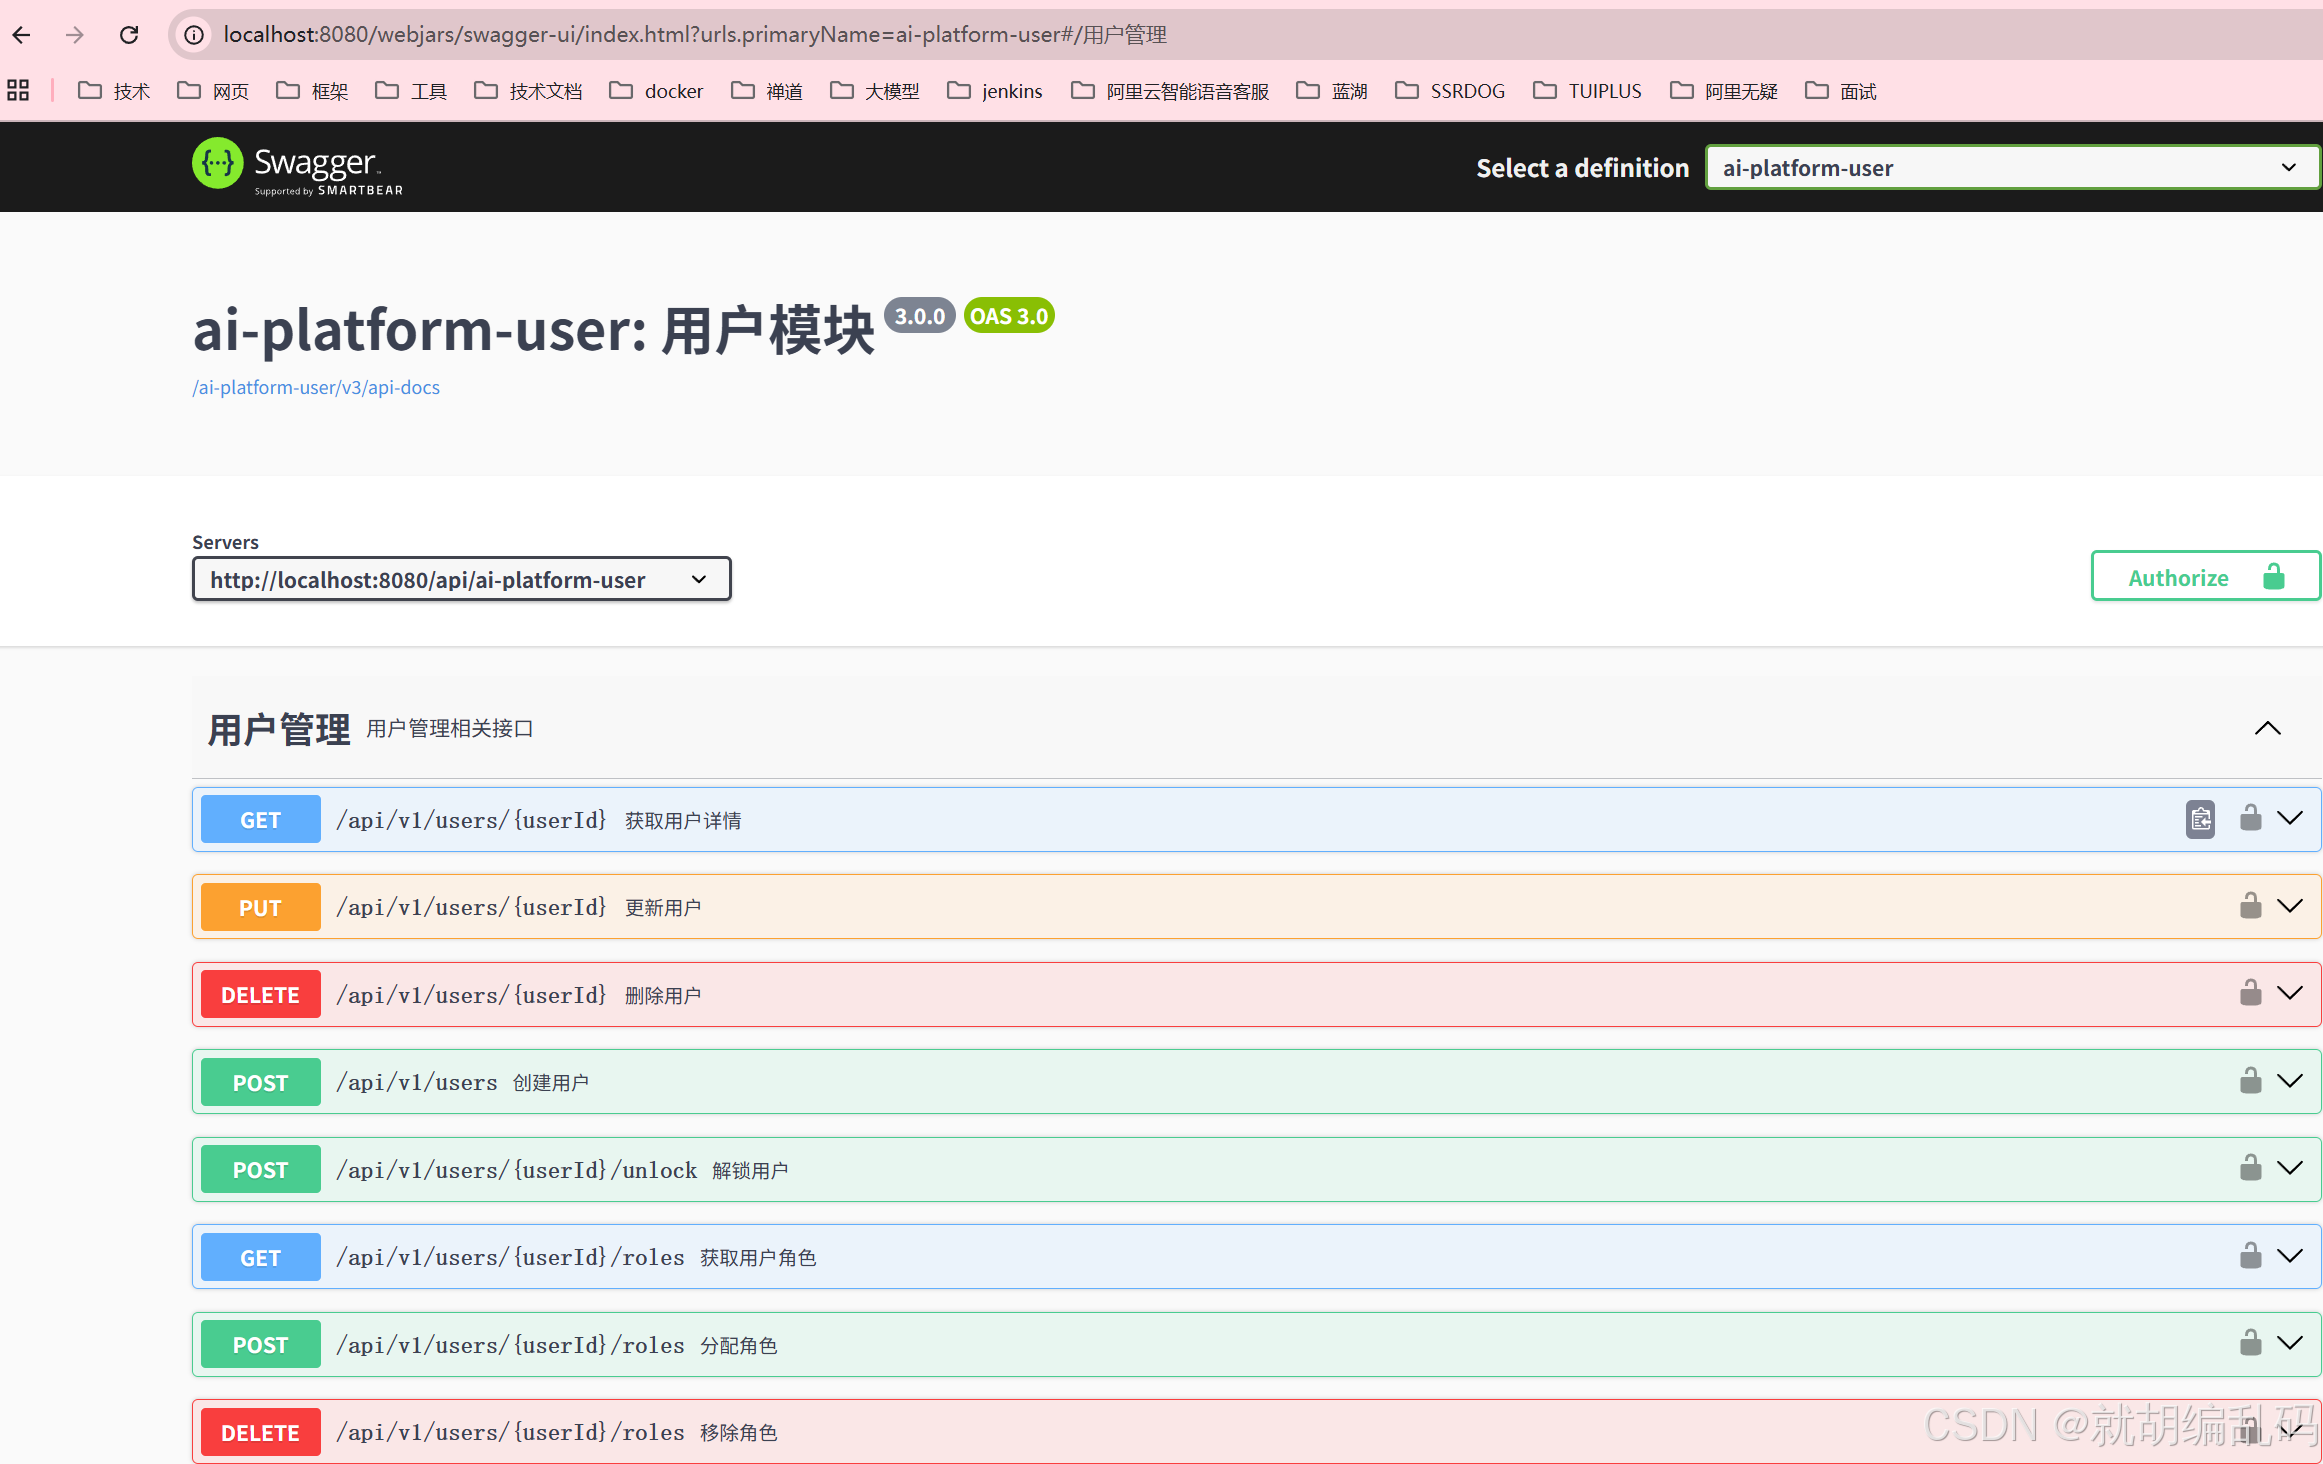Click lock icon on GET 获取用户角色 row
The height and width of the screenshot is (1464, 2323).
(2250, 1256)
